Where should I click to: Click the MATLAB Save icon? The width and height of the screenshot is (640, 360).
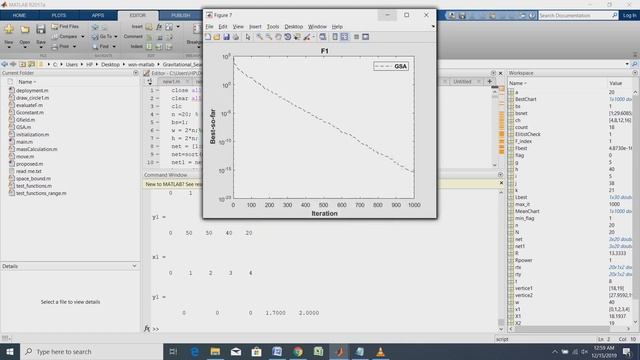click(41, 30)
